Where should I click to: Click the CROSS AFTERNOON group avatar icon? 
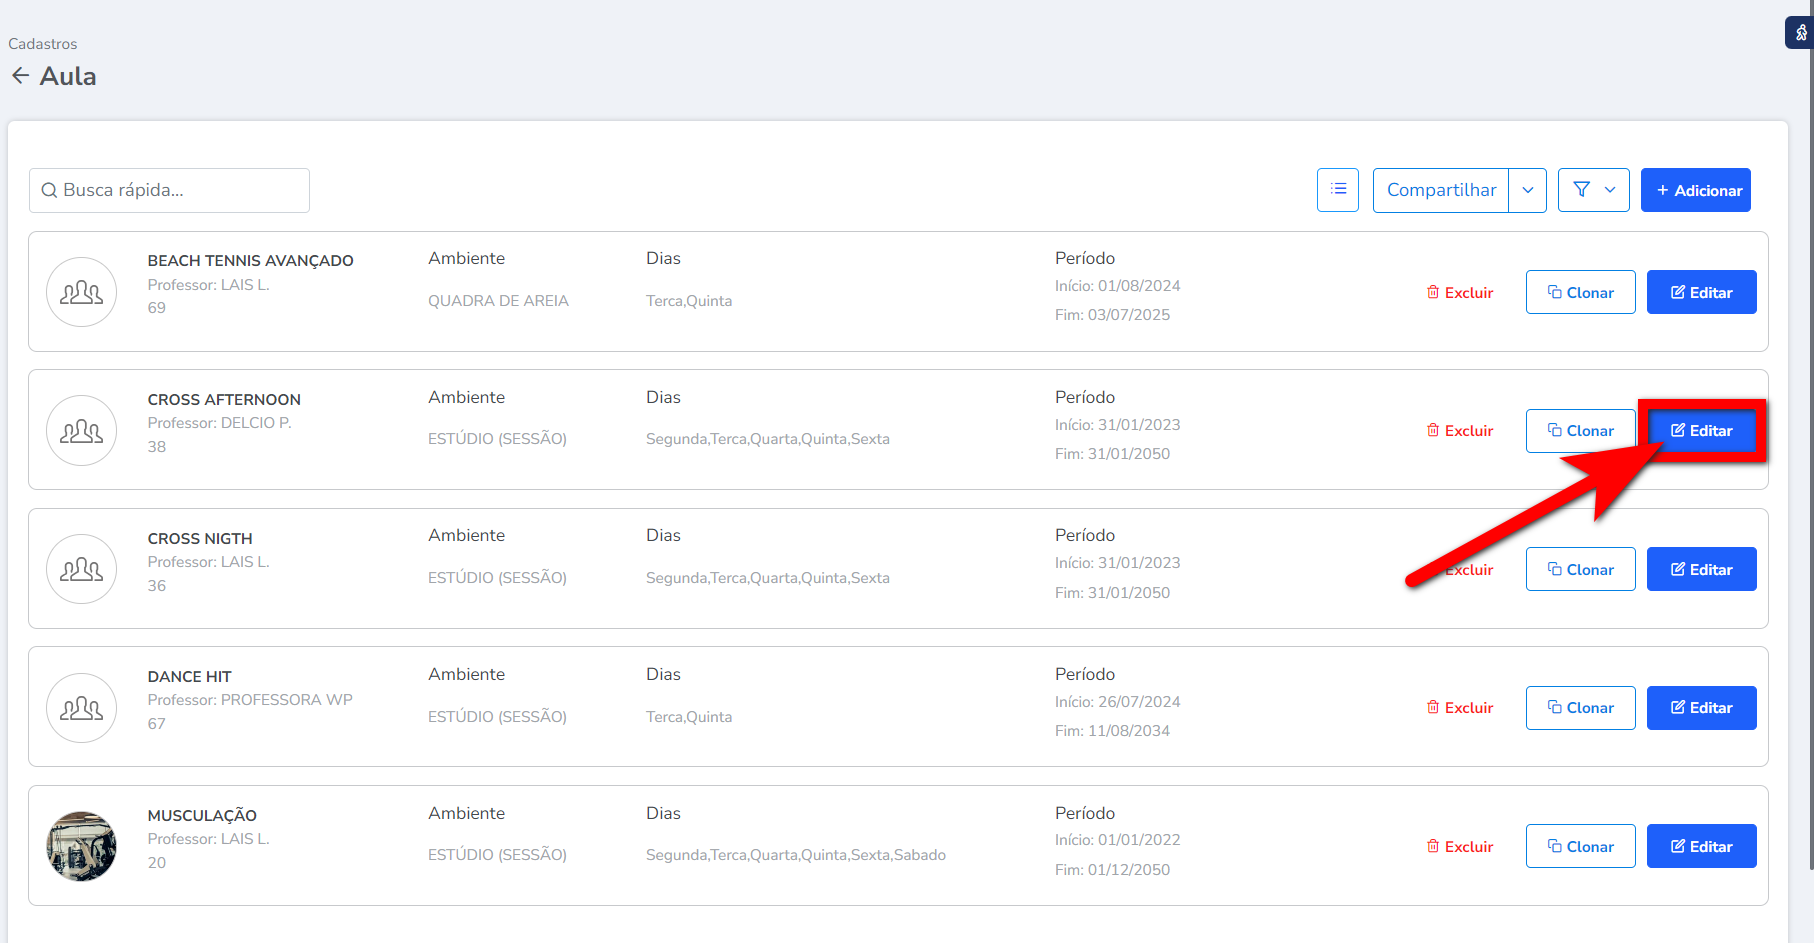pyautogui.click(x=82, y=431)
